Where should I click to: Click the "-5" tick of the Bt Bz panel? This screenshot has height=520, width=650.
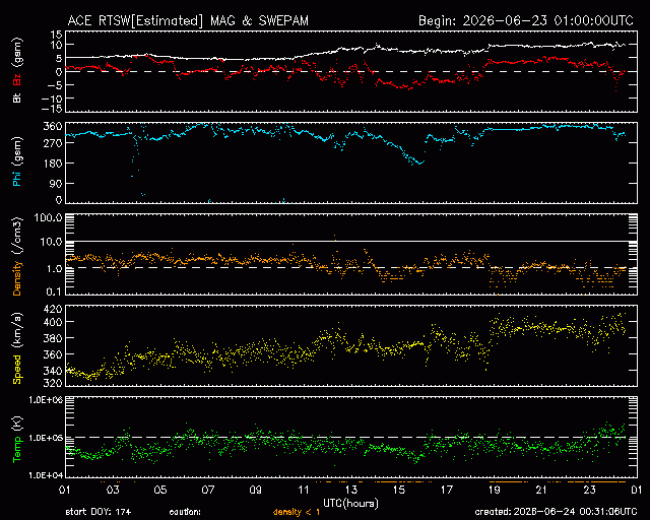point(55,85)
